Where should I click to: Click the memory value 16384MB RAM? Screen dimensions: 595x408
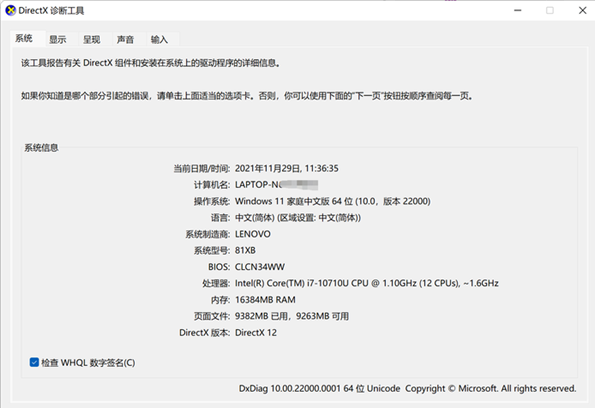(x=265, y=300)
